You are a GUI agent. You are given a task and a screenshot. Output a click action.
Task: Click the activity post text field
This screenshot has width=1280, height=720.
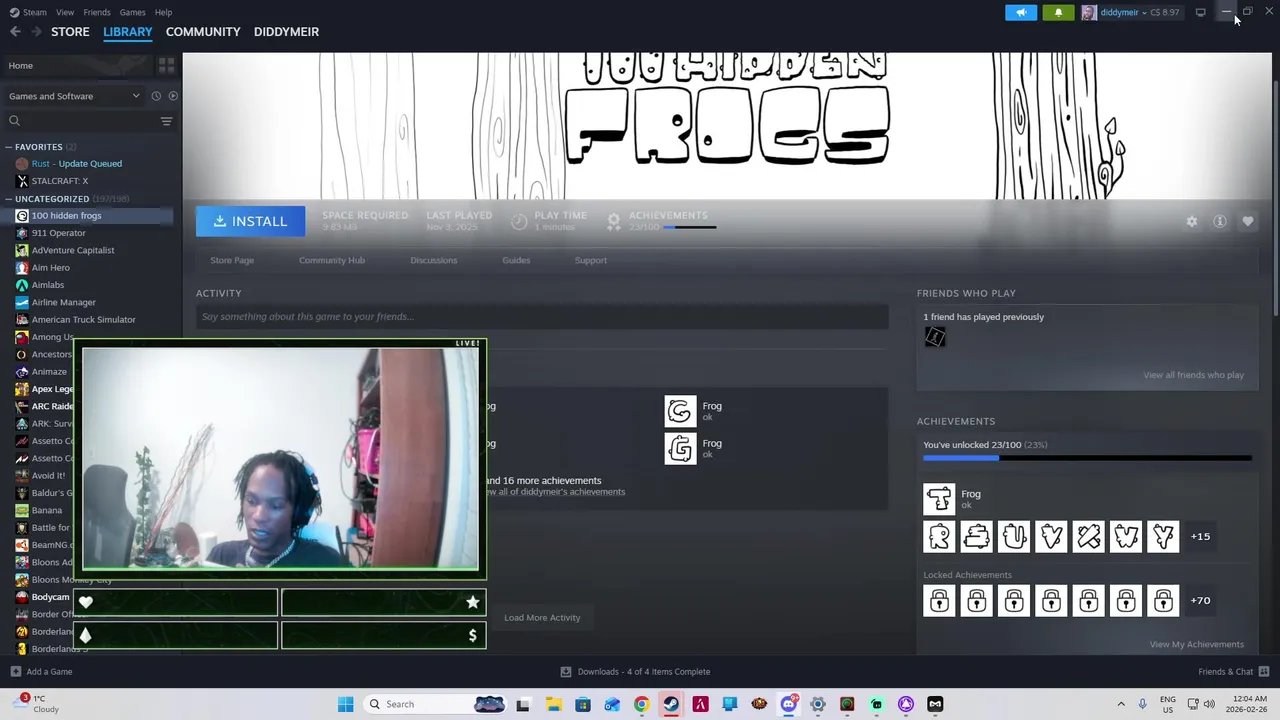click(x=542, y=317)
